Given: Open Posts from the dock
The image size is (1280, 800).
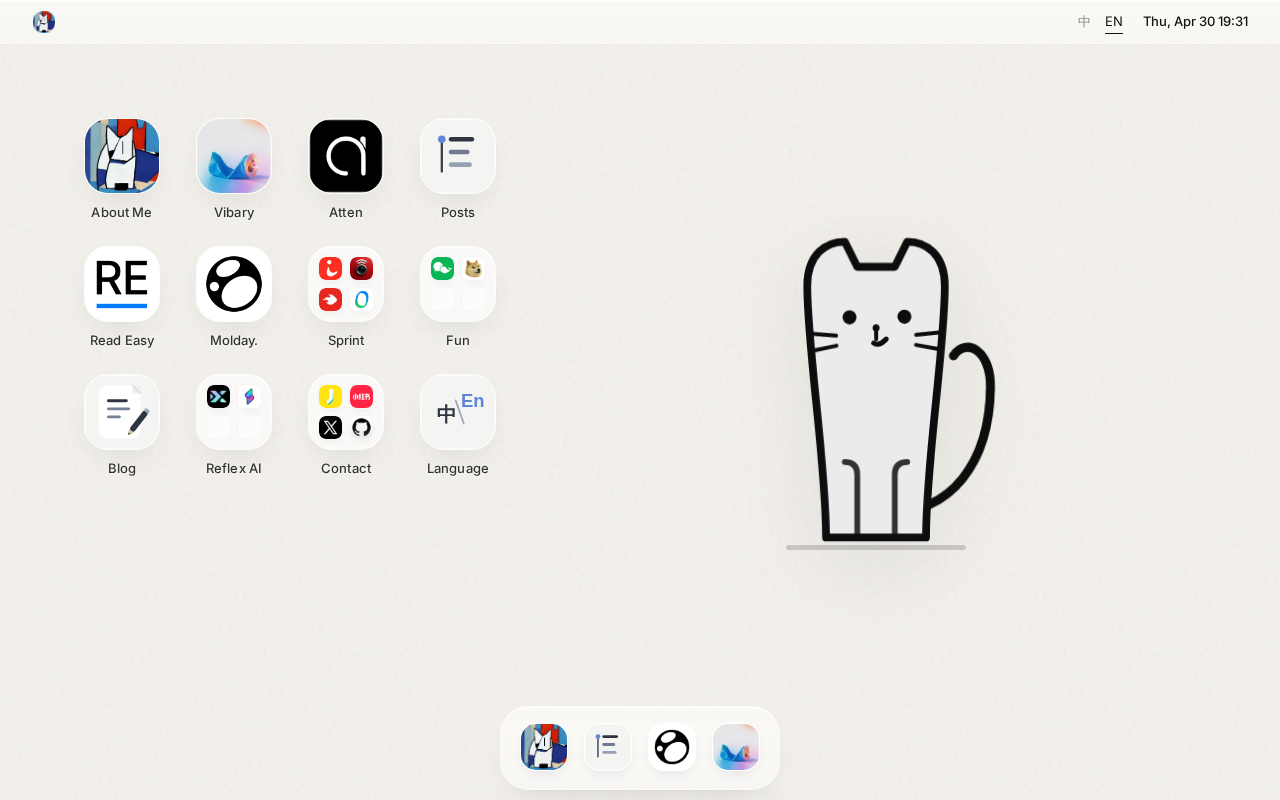Looking at the screenshot, I should pos(608,747).
